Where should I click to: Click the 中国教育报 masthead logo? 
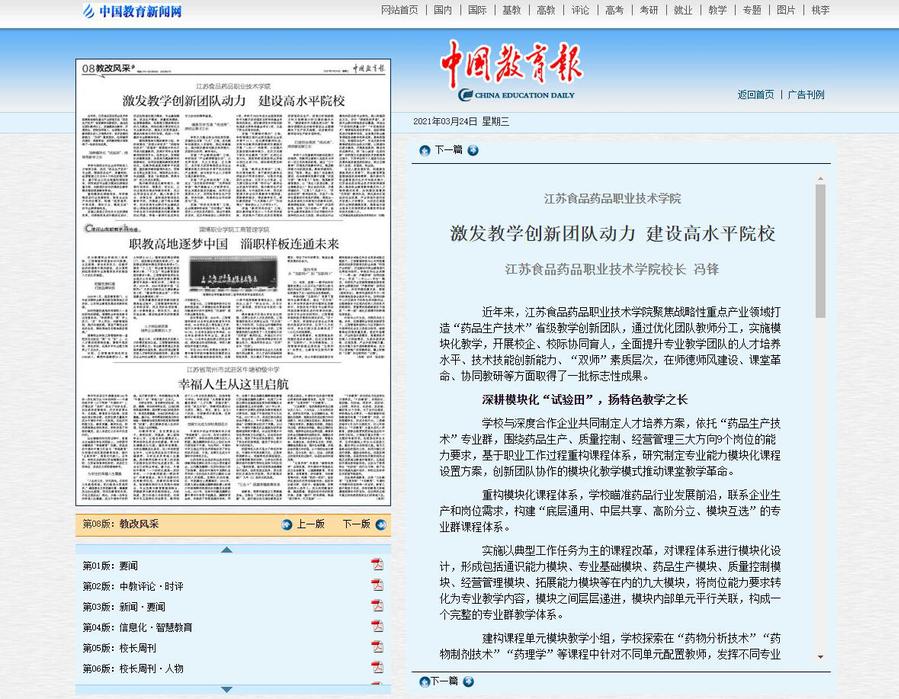pyautogui.click(x=511, y=70)
